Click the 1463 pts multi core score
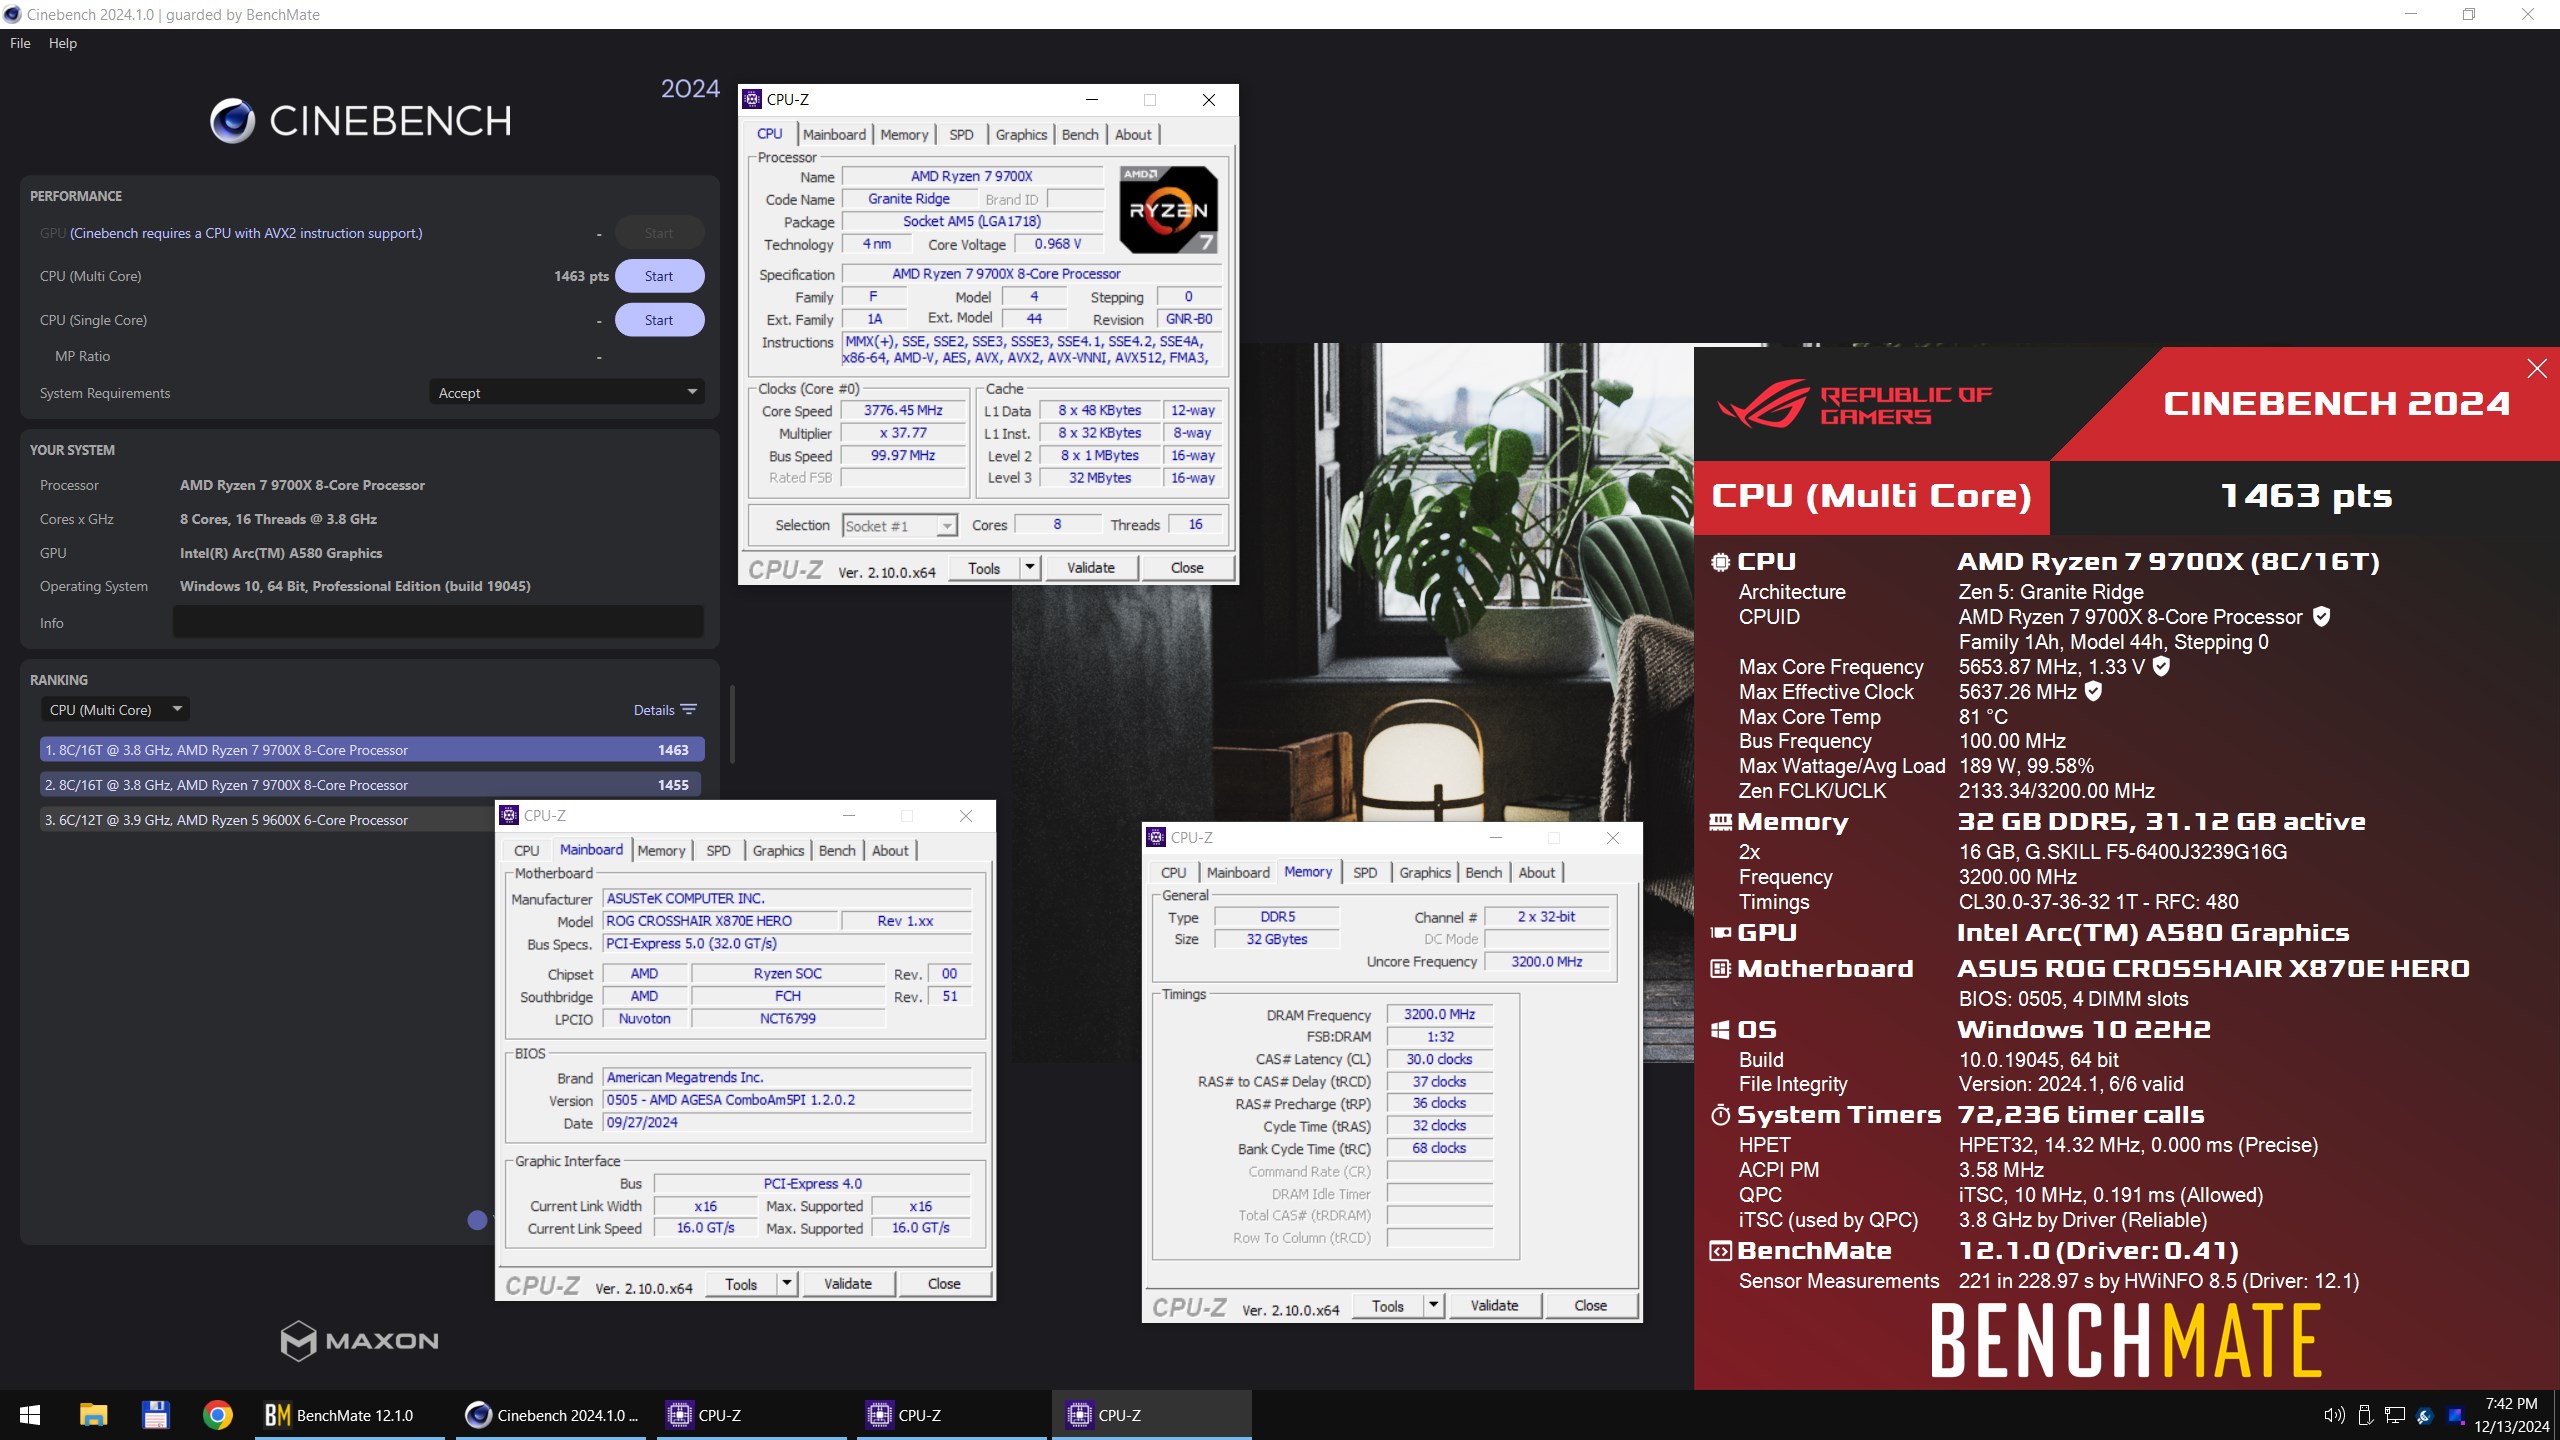Screen dimensions: 2560x1440 pos(581,276)
